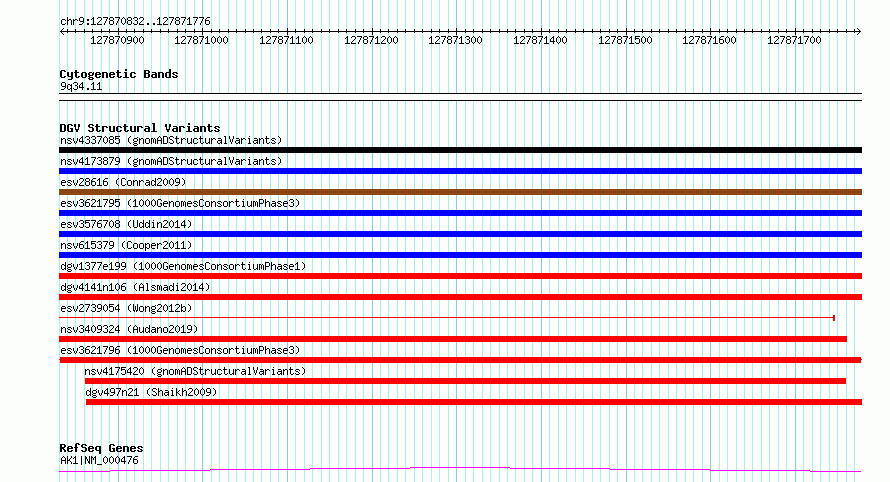The image size is (890, 482).
Task: Click ruler position label 127871400
Action: click(x=540, y=40)
